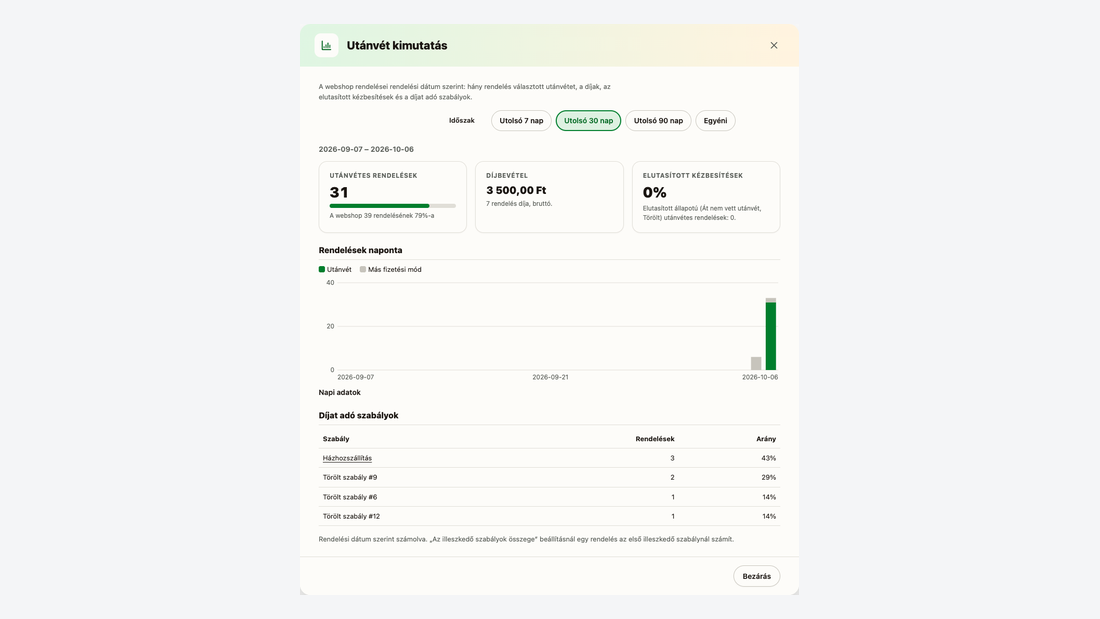Select the Utolsó 30 nap period

[589, 121]
